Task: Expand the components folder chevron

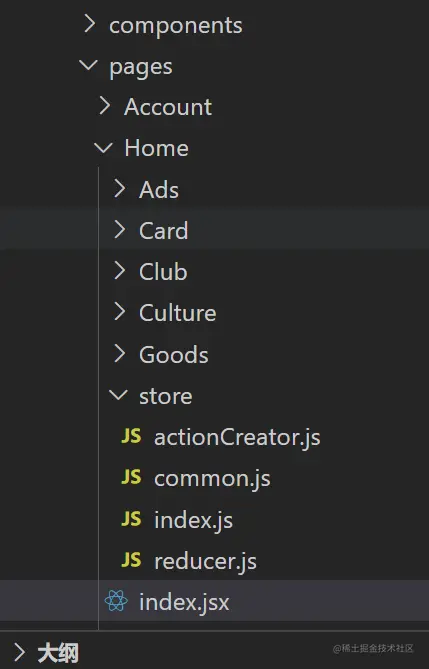Action: click(89, 23)
